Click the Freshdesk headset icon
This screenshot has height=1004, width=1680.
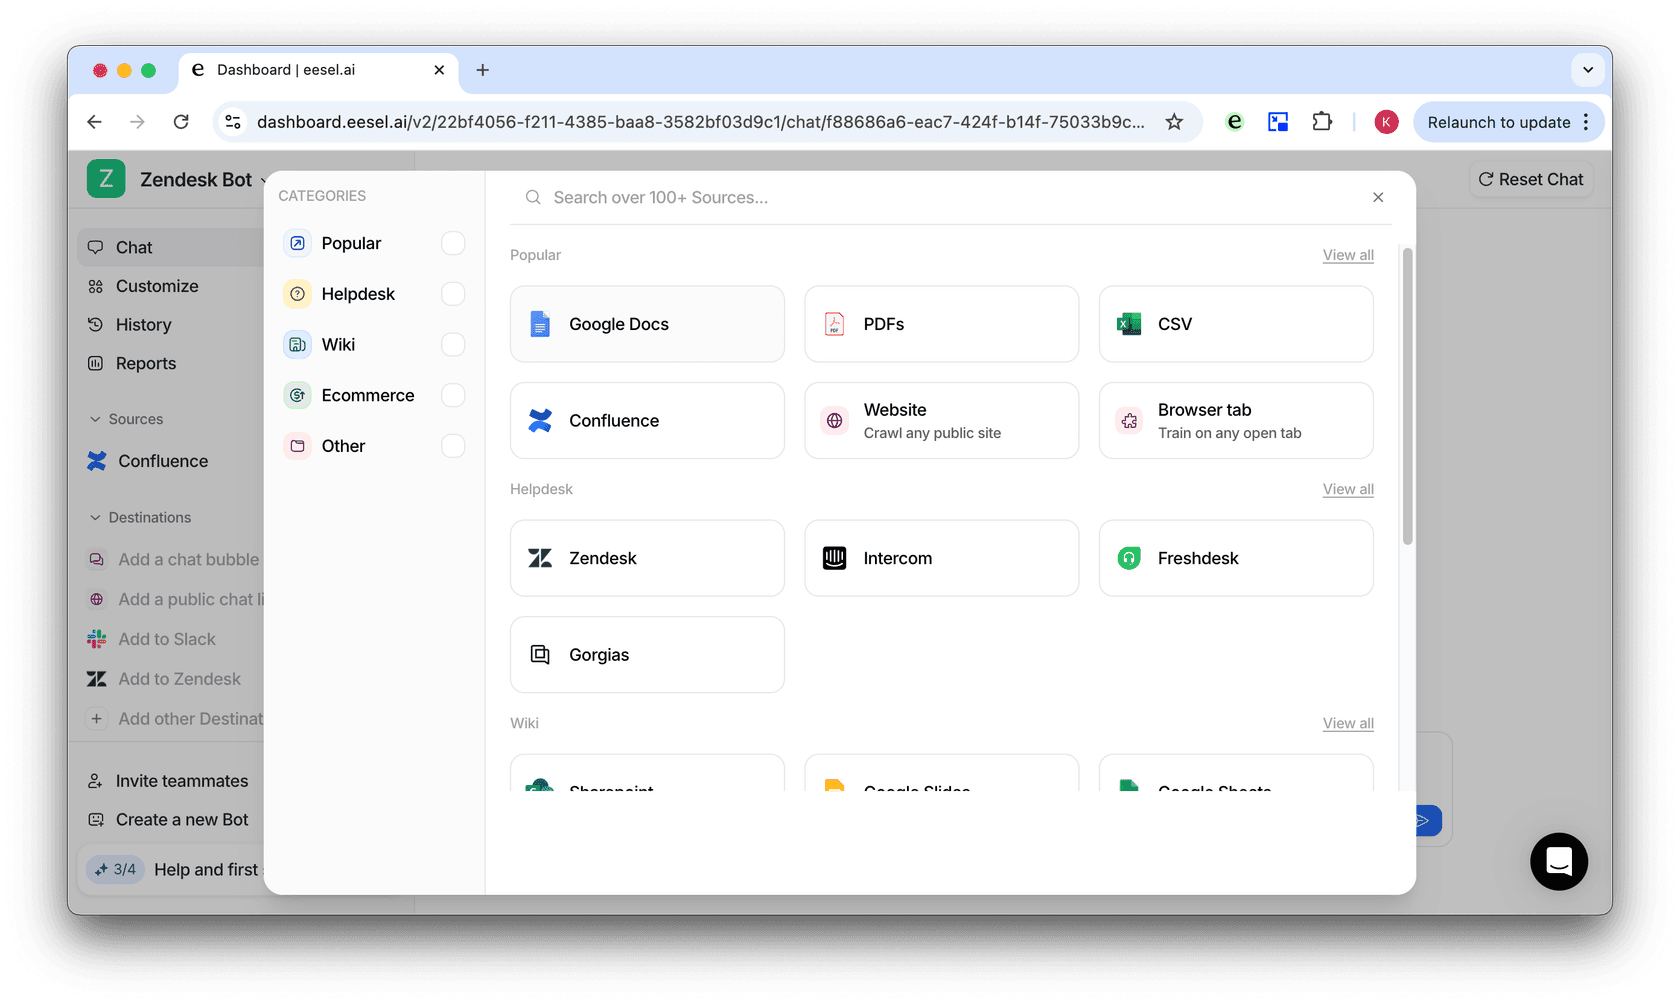(x=1129, y=558)
